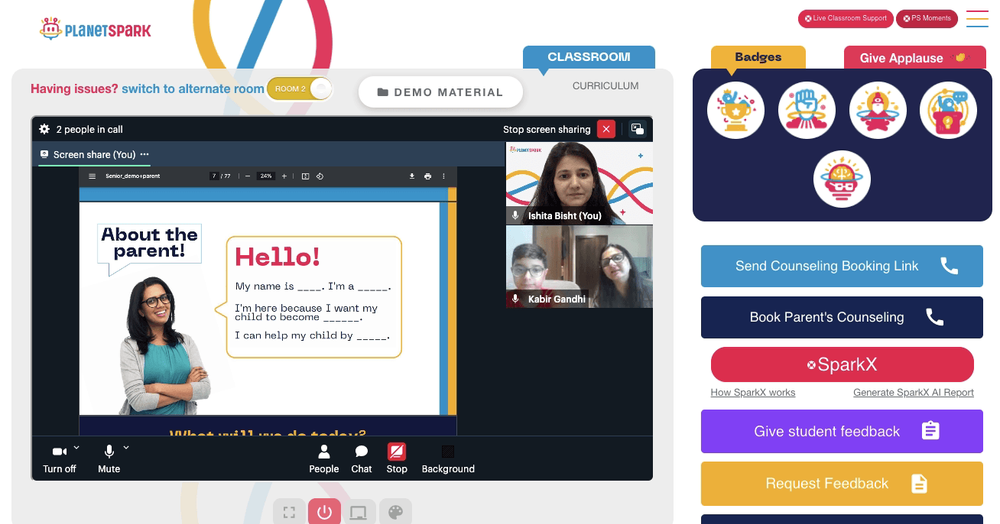This screenshot has width=1000, height=524.
Task: Select Ishita Bisht video tile
Action: [x=579, y=183]
